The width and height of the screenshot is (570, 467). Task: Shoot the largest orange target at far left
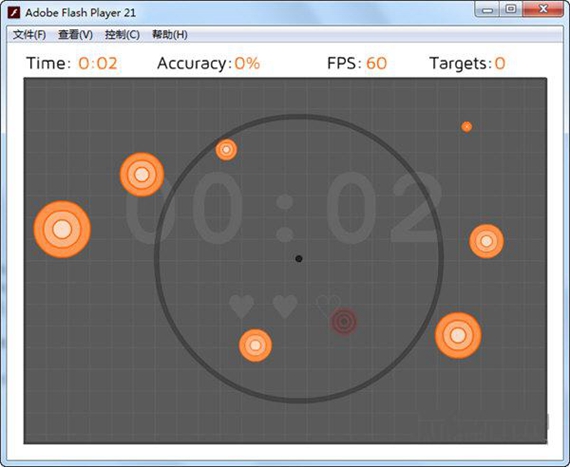point(62,229)
